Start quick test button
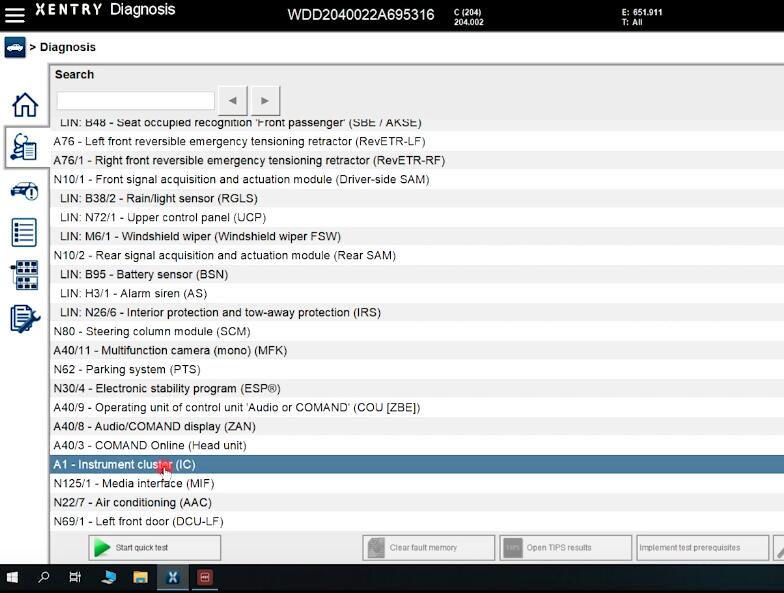The height and width of the screenshot is (593, 784). coord(154,548)
